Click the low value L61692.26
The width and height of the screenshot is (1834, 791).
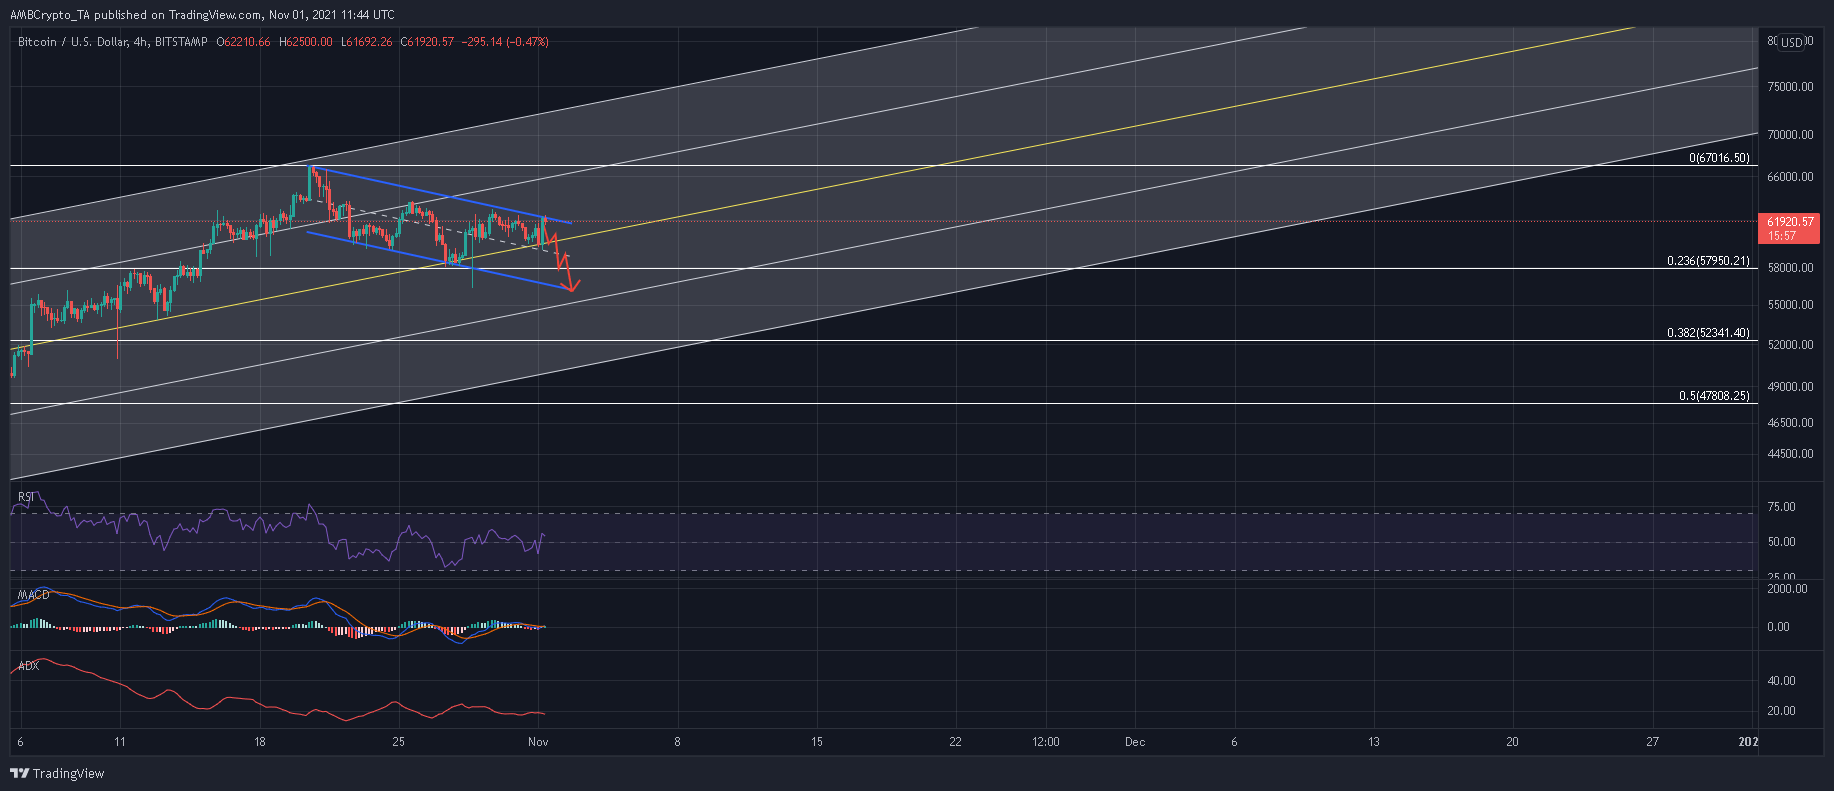[x=367, y=42]
